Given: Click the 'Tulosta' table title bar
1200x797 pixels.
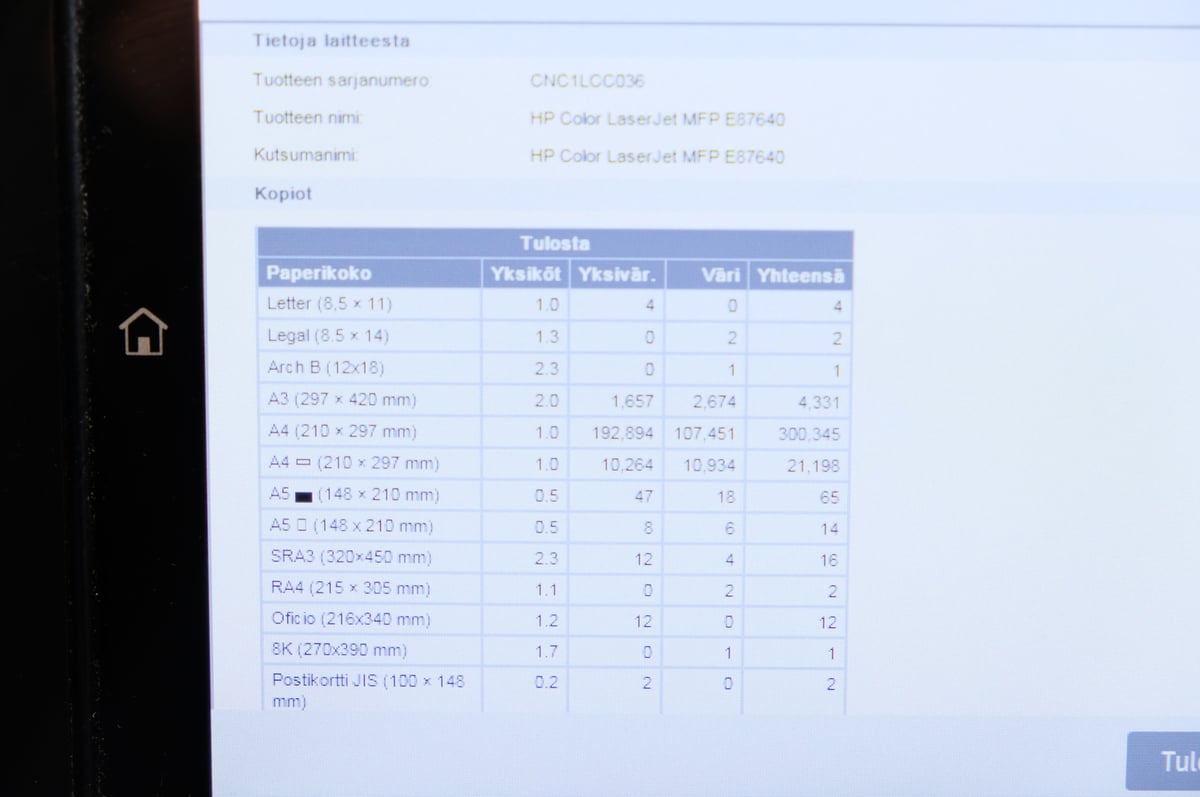Looking at the screenshot, I should [555, 243].
